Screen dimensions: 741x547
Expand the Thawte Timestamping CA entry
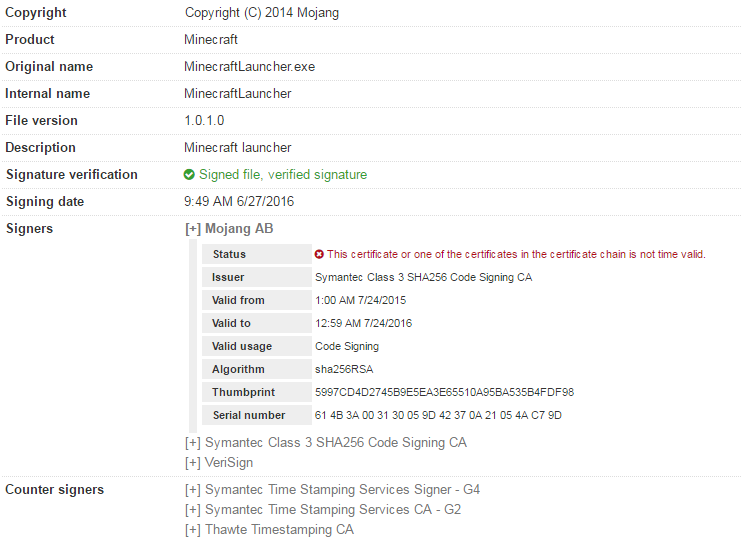(193, 530)
